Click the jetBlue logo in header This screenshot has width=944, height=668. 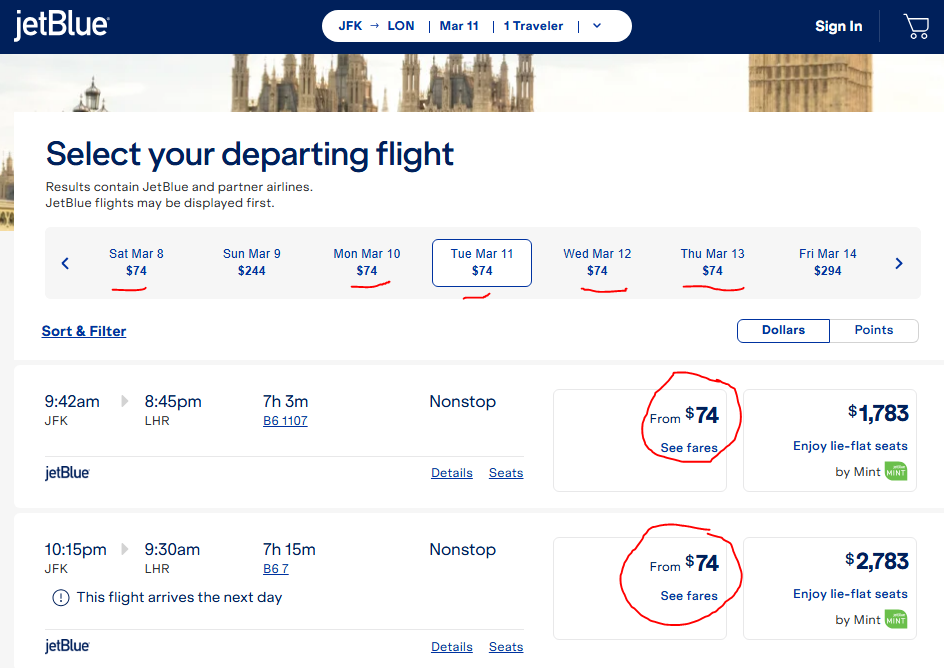point(61,25)
